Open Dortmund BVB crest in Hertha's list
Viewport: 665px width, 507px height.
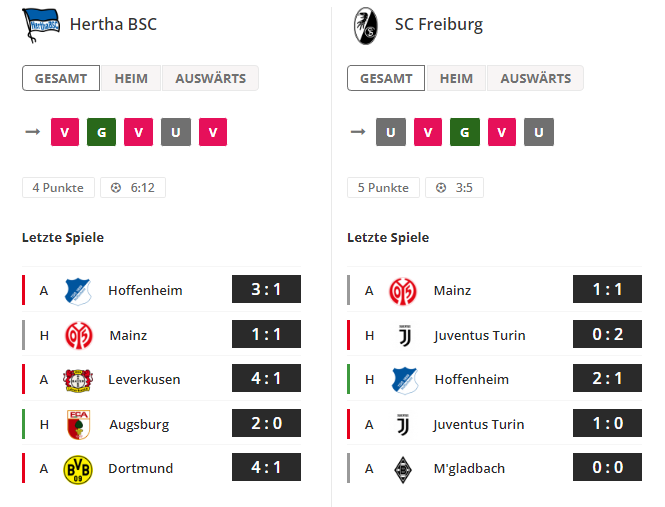coord(78,469)
